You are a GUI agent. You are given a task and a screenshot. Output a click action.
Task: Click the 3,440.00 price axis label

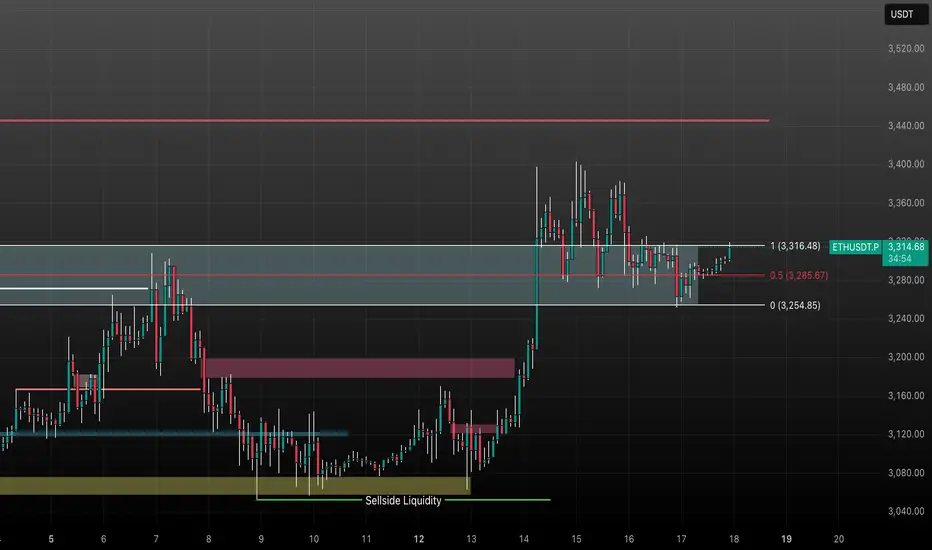(x=906, y=126)
